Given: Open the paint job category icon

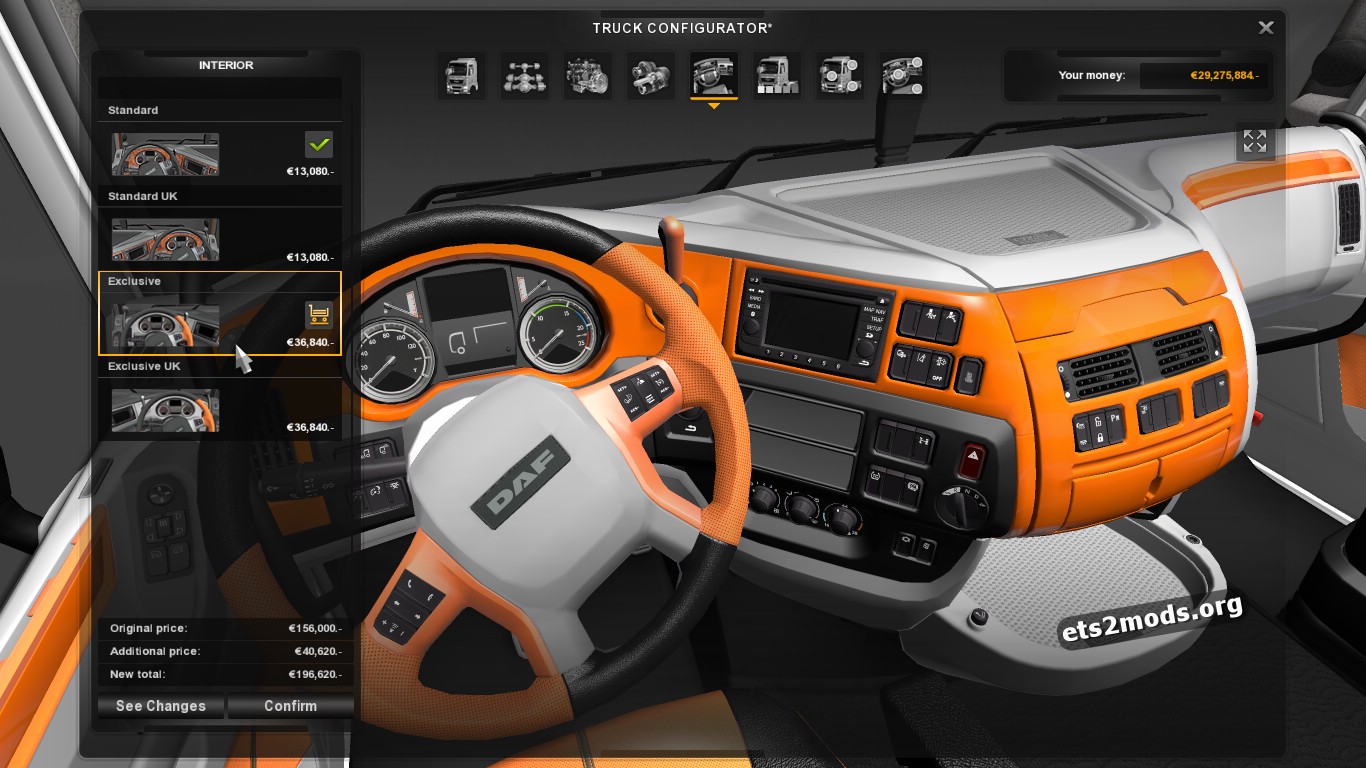Looking at the screenshot, I should [x=777, y=76].
